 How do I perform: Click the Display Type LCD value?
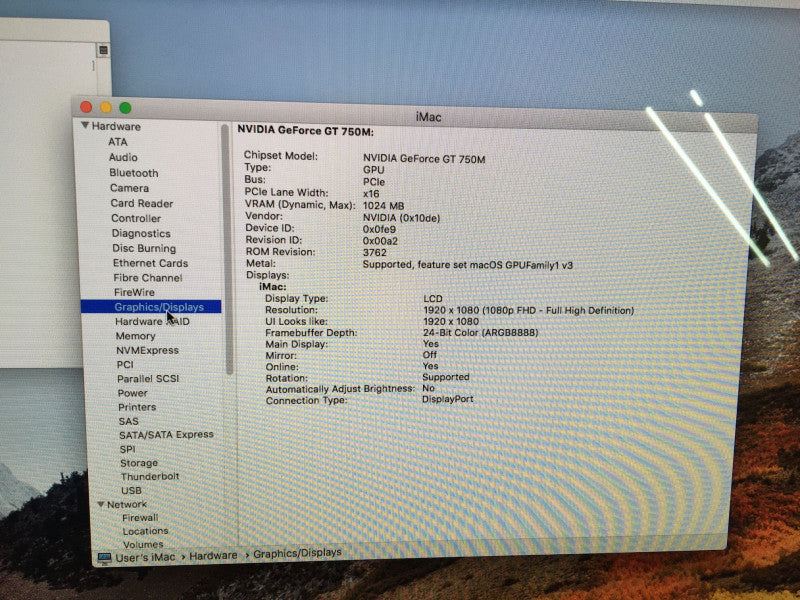click(x=433, y=298)
